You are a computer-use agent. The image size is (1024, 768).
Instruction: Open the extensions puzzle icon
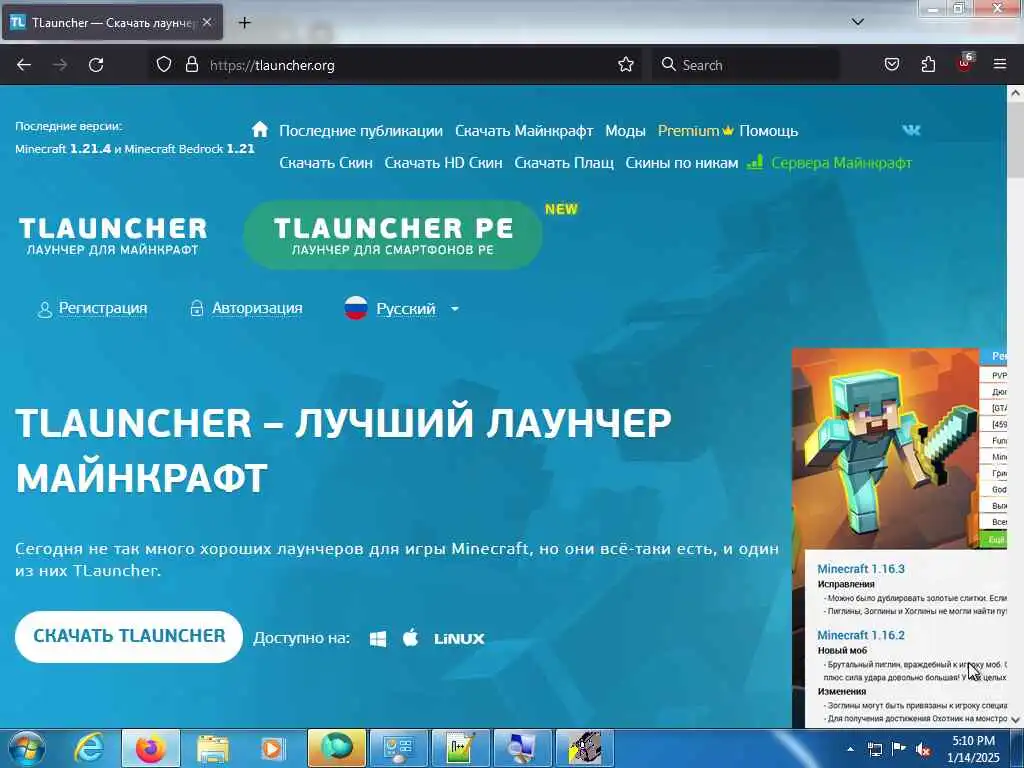pyautogui.click(x=928, y=64)
